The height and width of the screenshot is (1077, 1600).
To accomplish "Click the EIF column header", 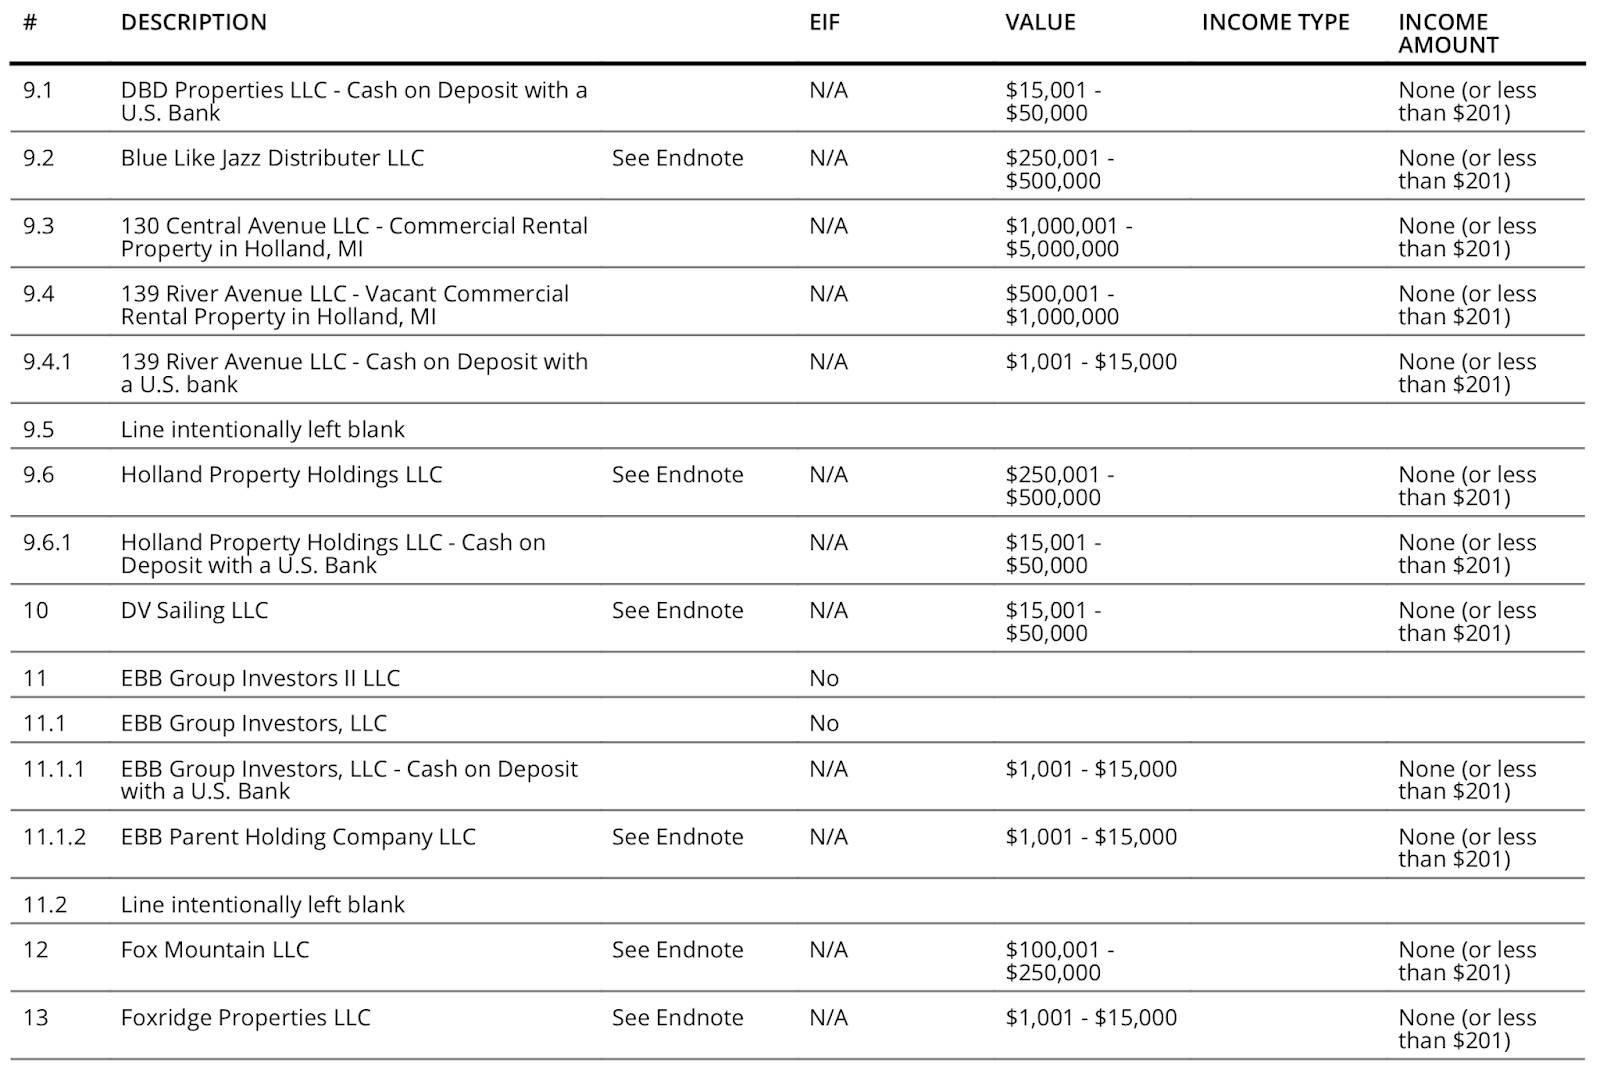I will (824, 22).
